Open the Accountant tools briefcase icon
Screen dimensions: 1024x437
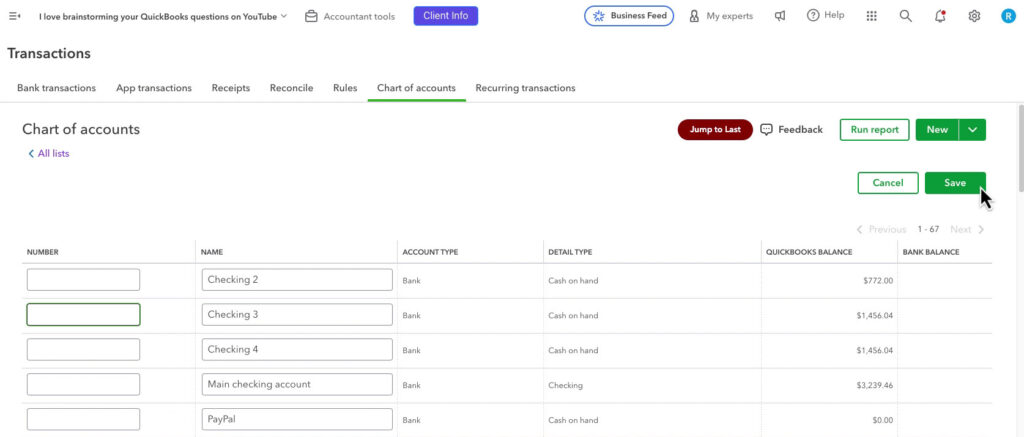pos(312,16)
